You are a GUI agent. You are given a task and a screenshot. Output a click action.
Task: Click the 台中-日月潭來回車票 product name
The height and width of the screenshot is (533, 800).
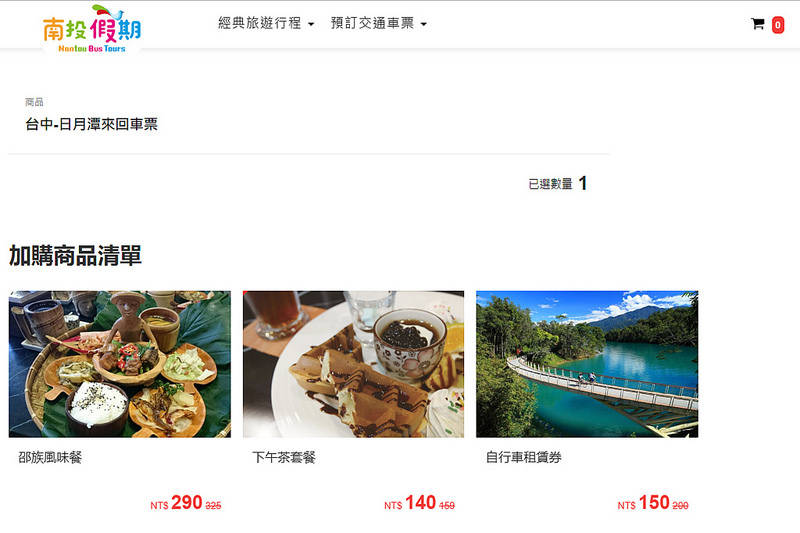[x=91, y=124]
